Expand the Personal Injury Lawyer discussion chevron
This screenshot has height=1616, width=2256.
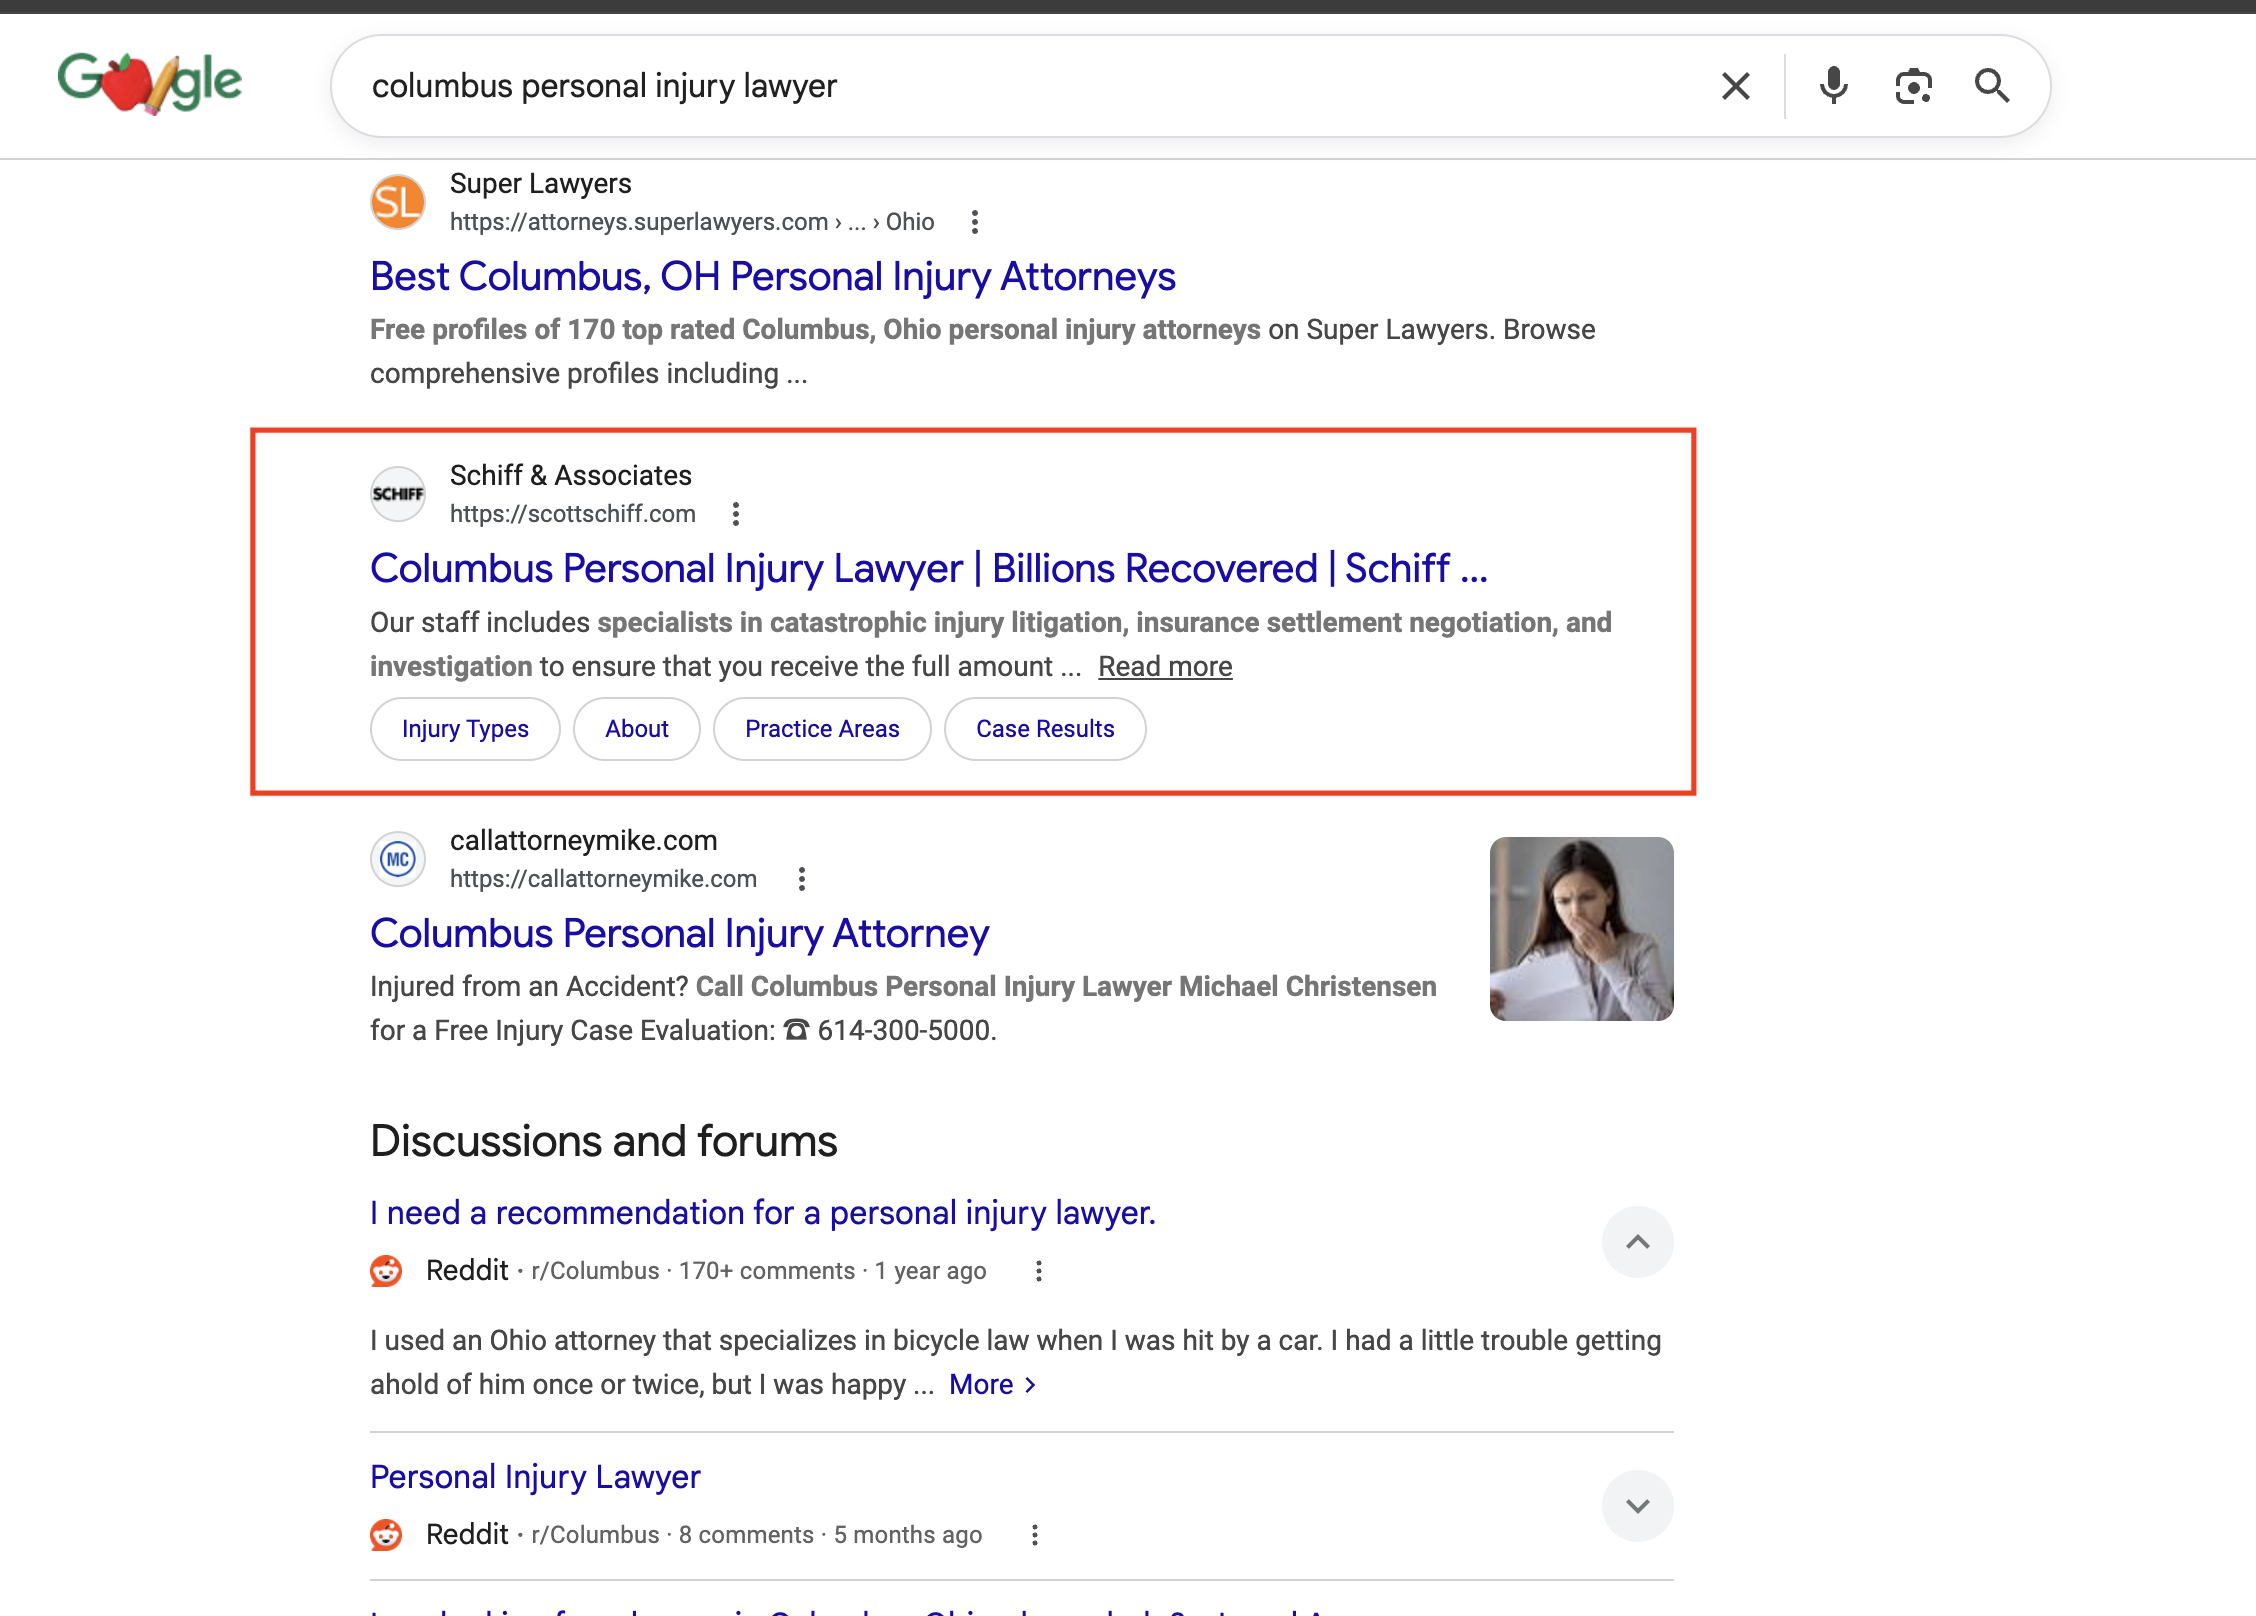(1638, 1506)
